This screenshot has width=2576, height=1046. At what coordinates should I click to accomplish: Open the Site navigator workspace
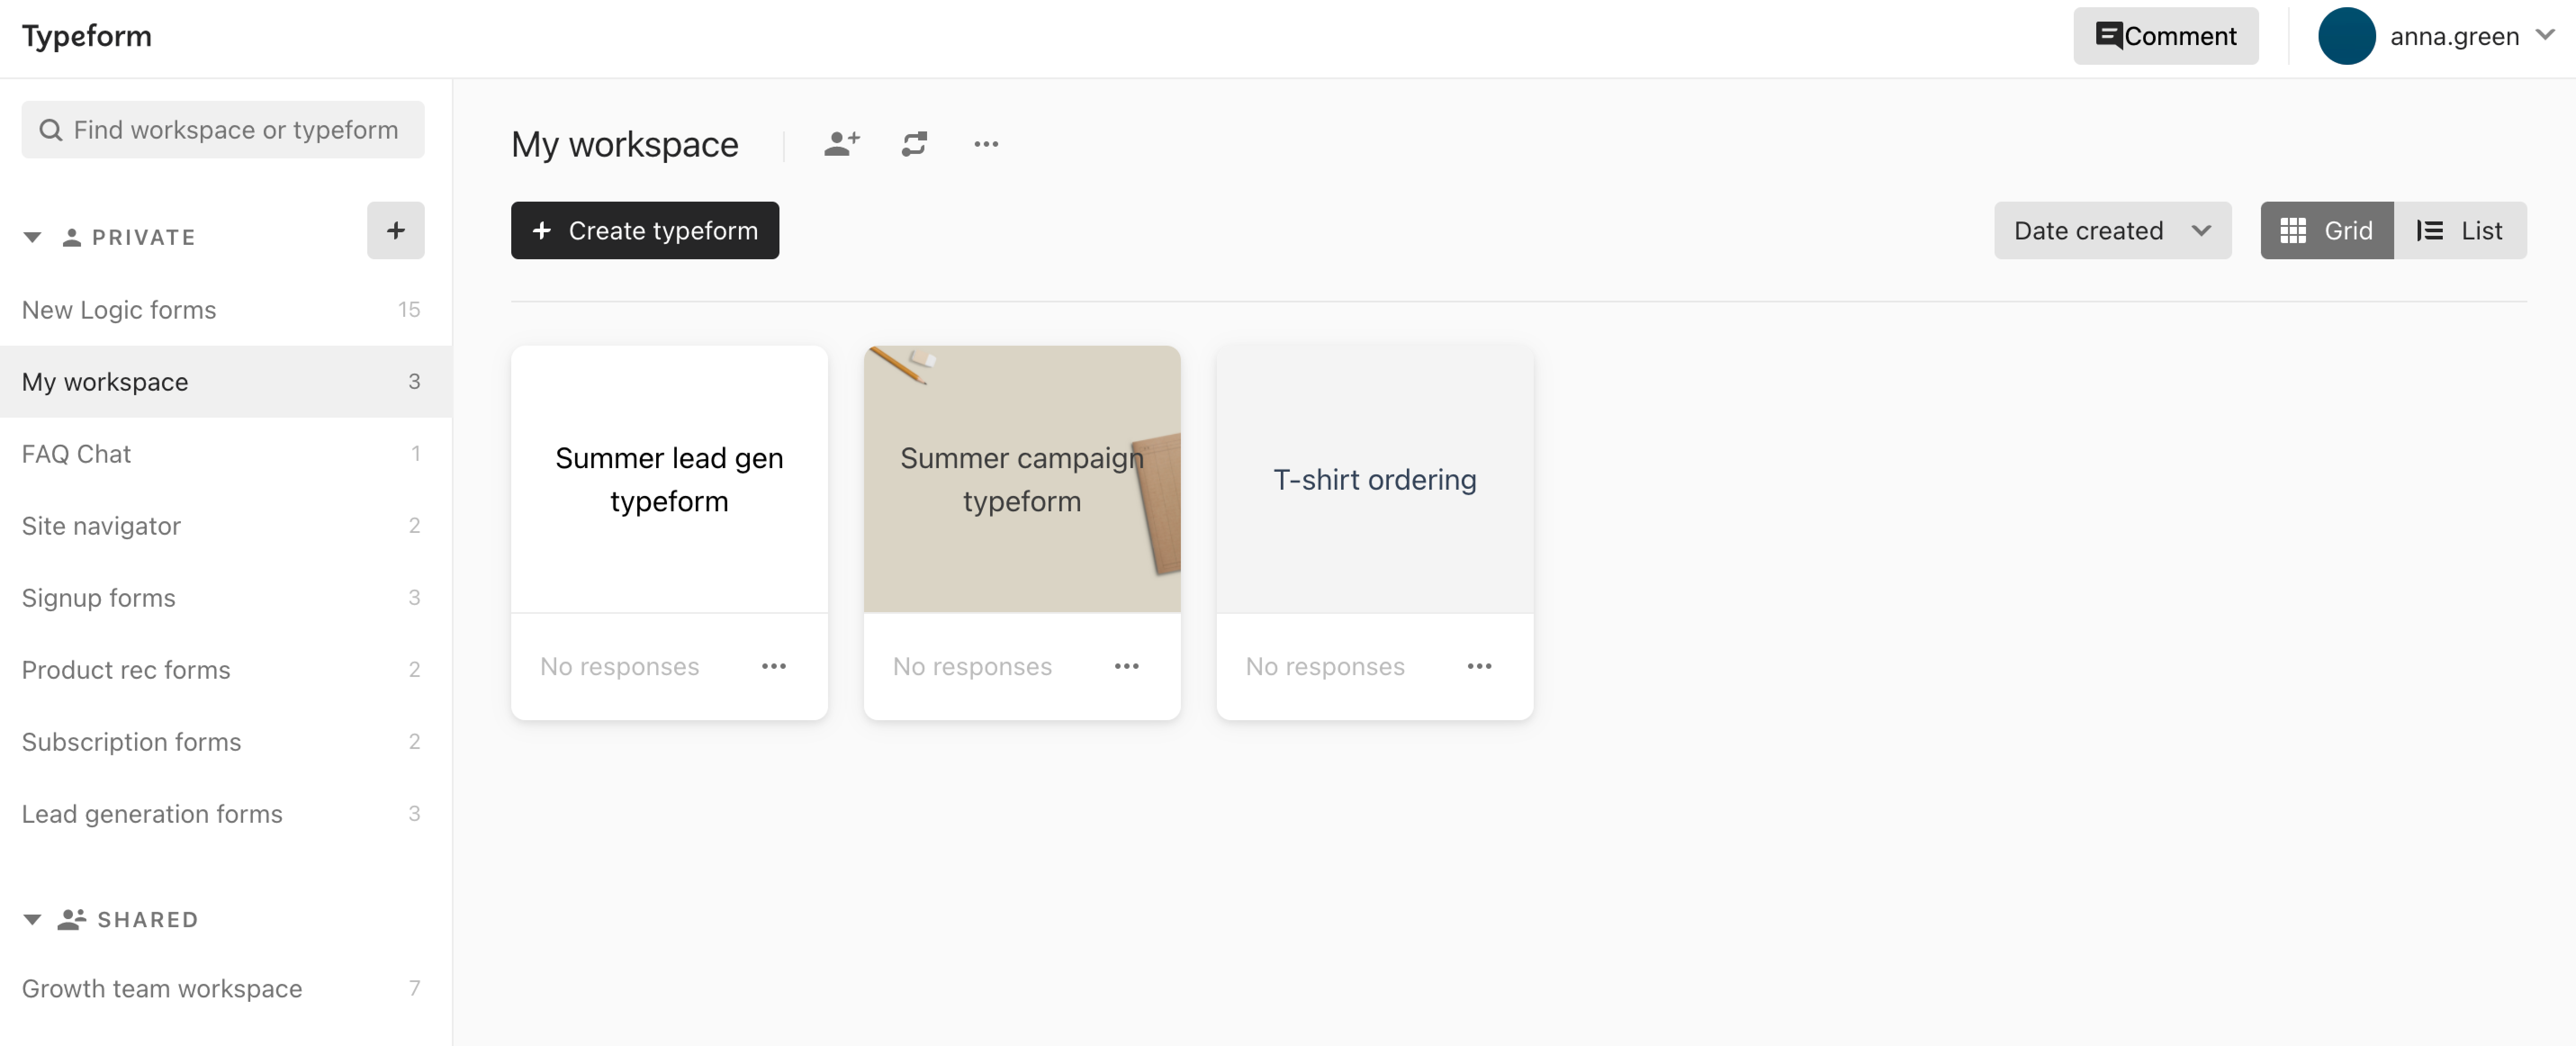[226, 526]
